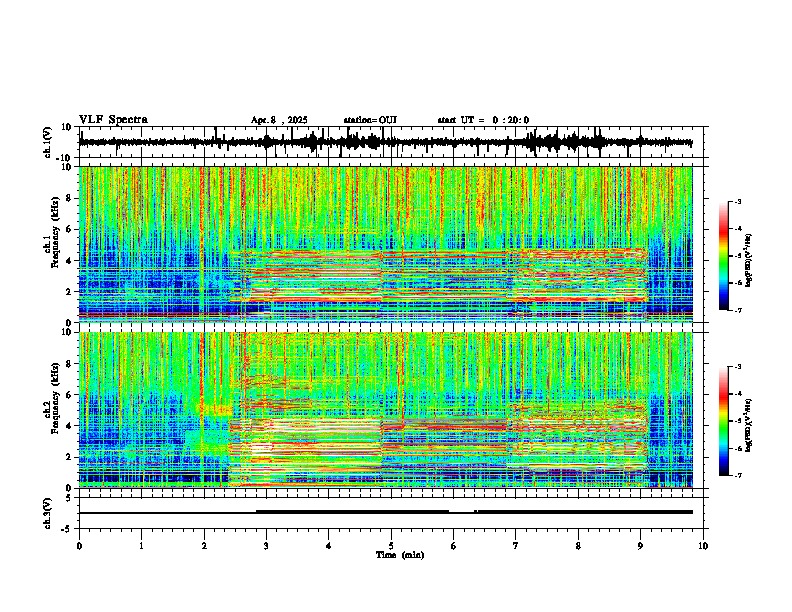The image size is (792, 612).
Task: Click time axis tick label "8"
Action: (x=578, y=546)
